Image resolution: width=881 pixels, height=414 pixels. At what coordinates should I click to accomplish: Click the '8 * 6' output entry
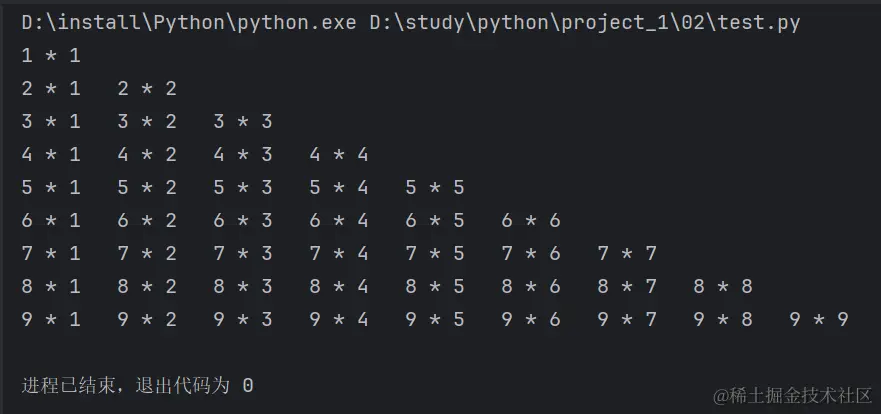[531, 286]
